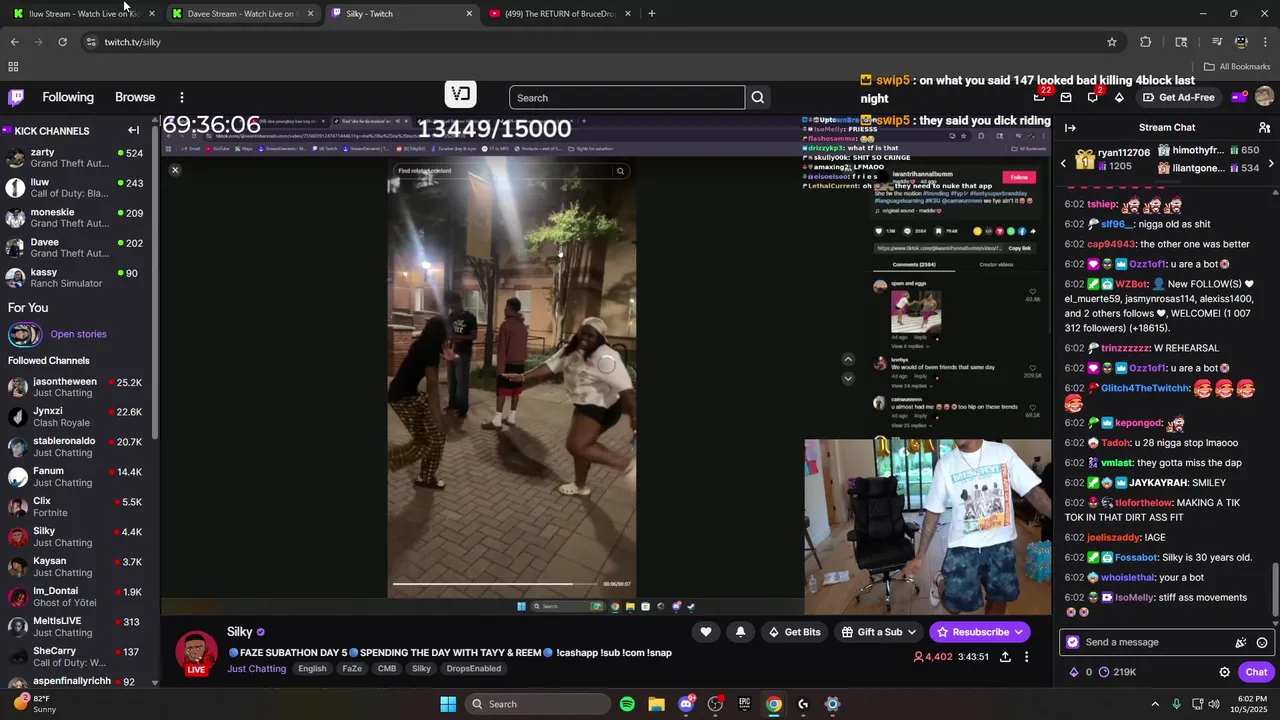This screenshot has width=1280, height=720.
Task: Click the left sidebar scrollbar
Action: pos(154,280)
